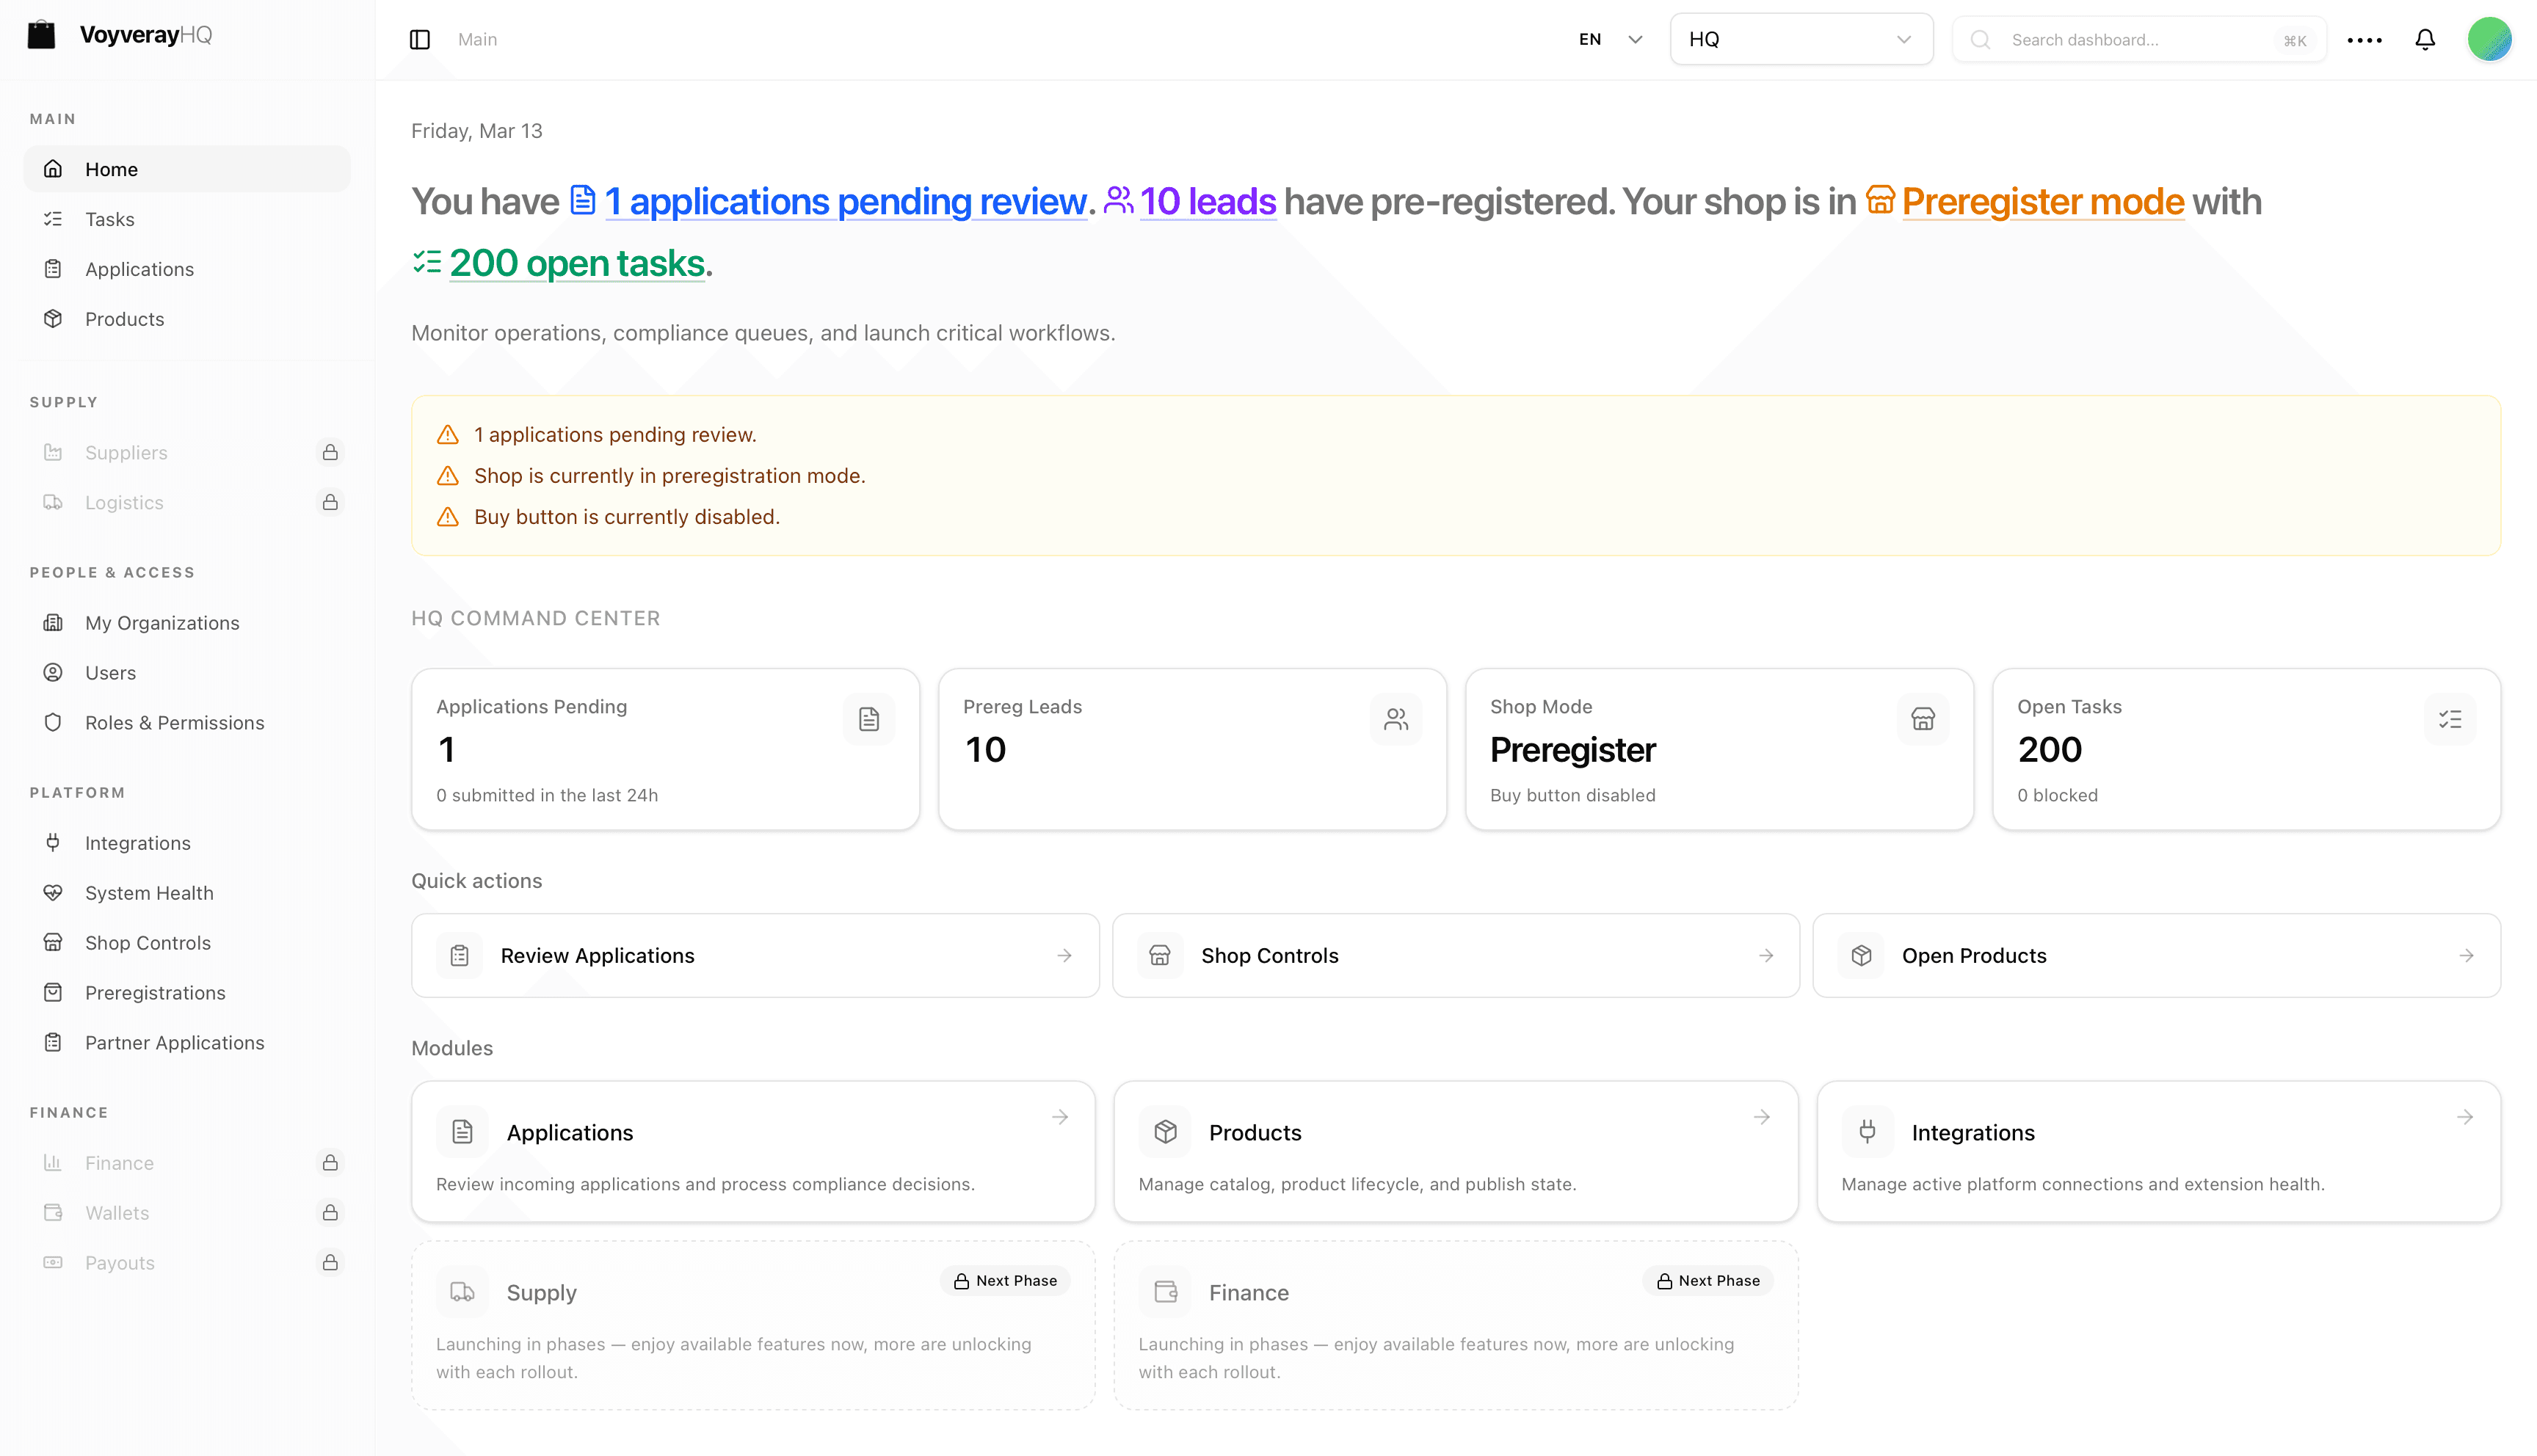
Task: Click the lock icon next to Suppliers
Action: click(x=331, y=452)
